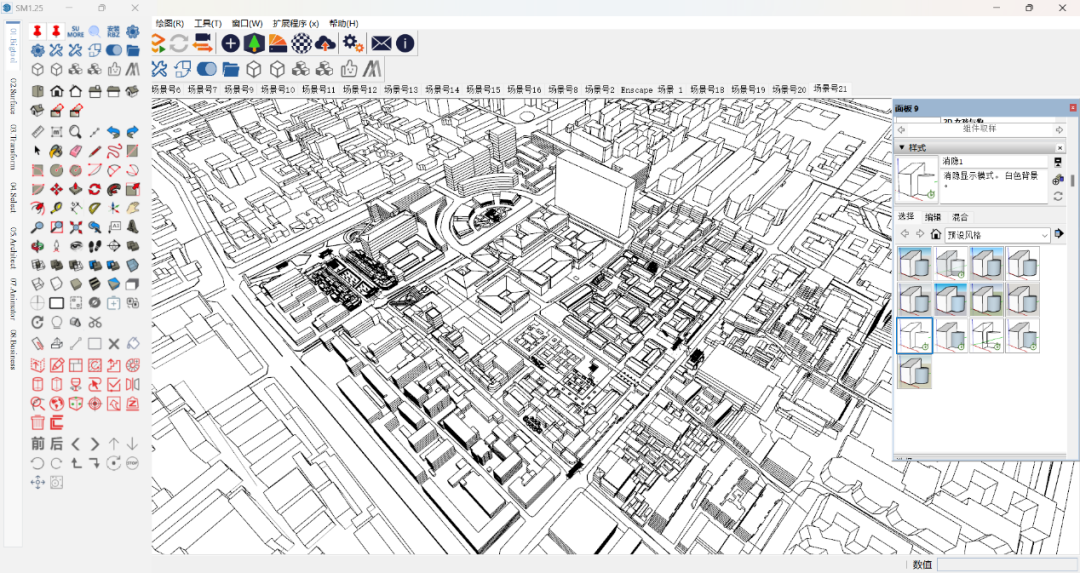
Task: Click the update style refresh icon
Action: (x=1058, y=196)
